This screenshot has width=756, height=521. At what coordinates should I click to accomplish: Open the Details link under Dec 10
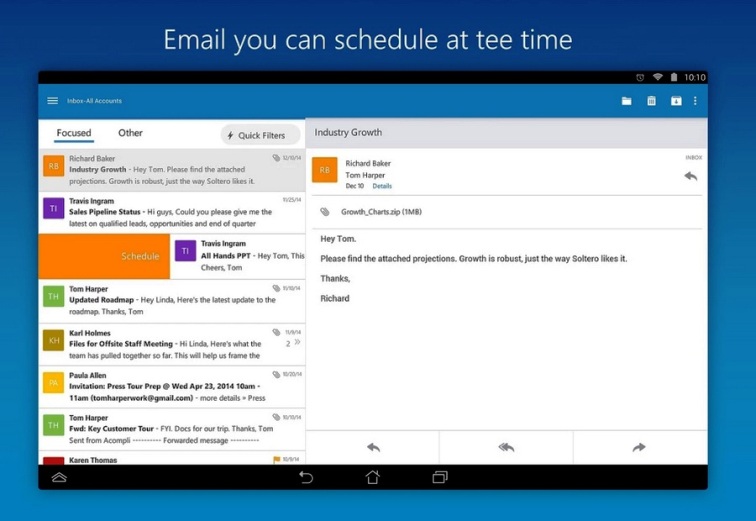click(x=382, y=186)
